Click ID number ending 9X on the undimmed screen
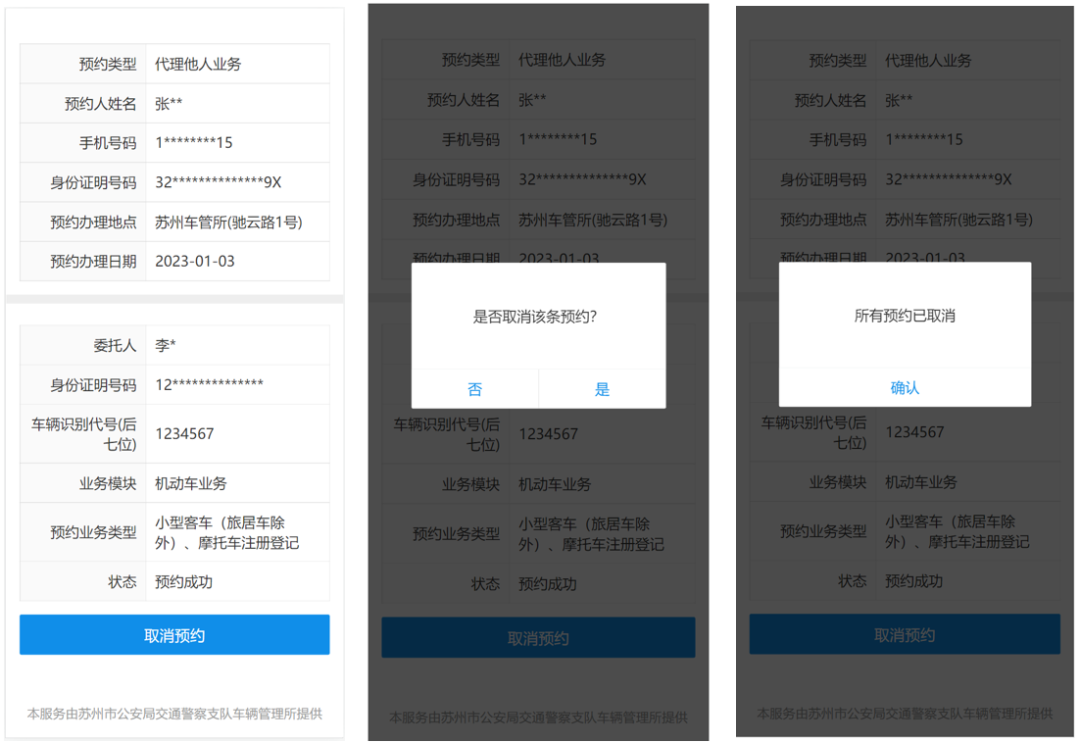The image size is (1080, 742). (218, 182)
